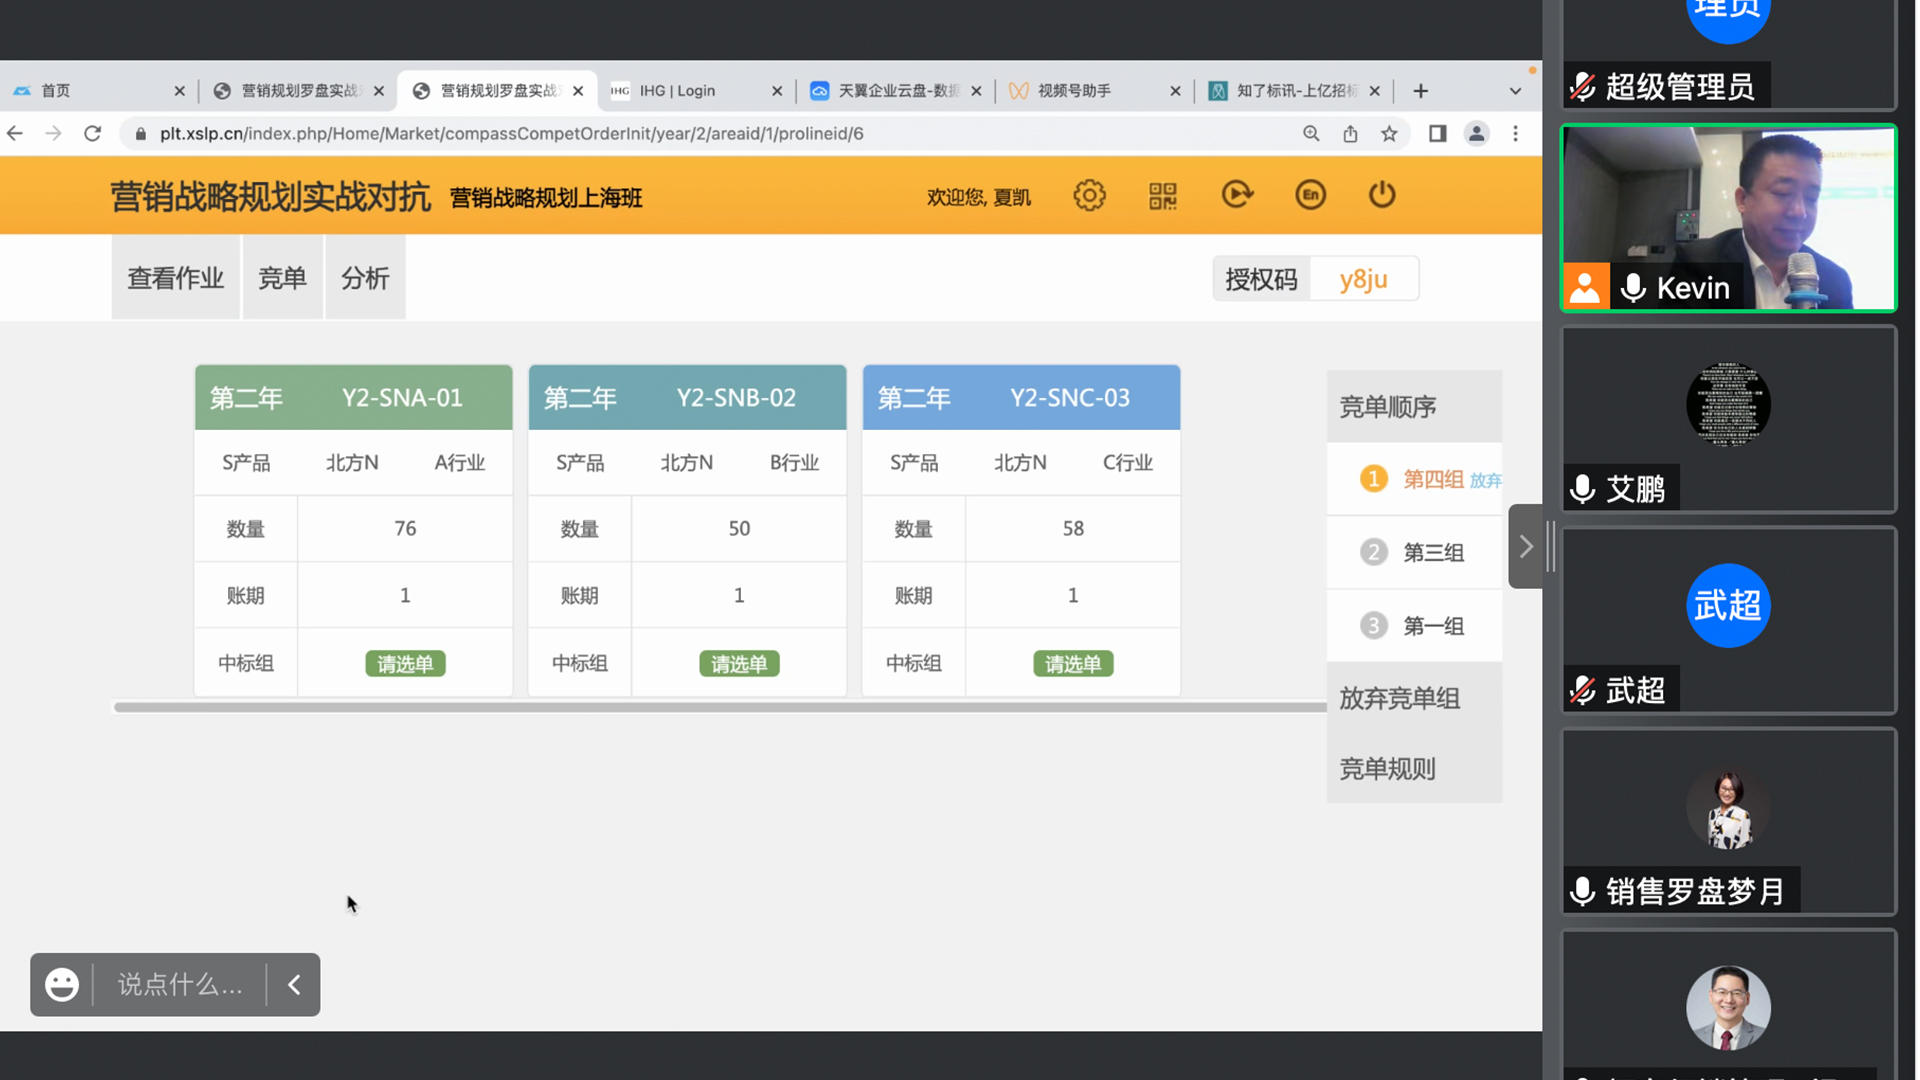The width and height of the screenshot is (1920, 1080).
Task: Toggle Kevin's microphone icon
Action: tap(1633, 288)
